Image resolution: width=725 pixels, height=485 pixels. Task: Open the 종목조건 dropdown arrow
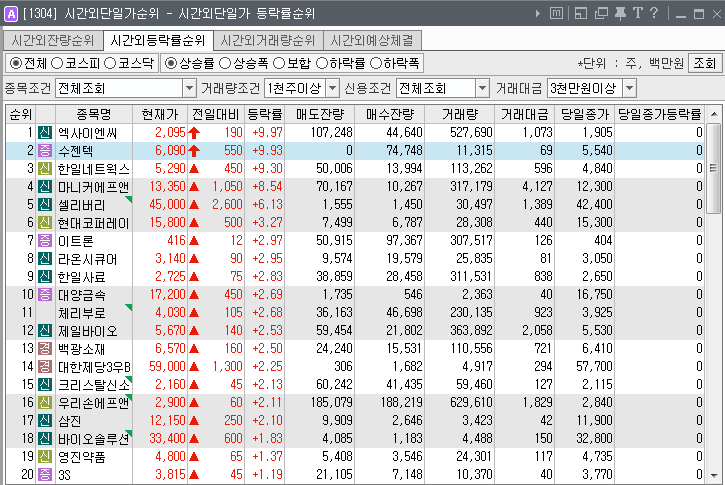click(189, 88)
